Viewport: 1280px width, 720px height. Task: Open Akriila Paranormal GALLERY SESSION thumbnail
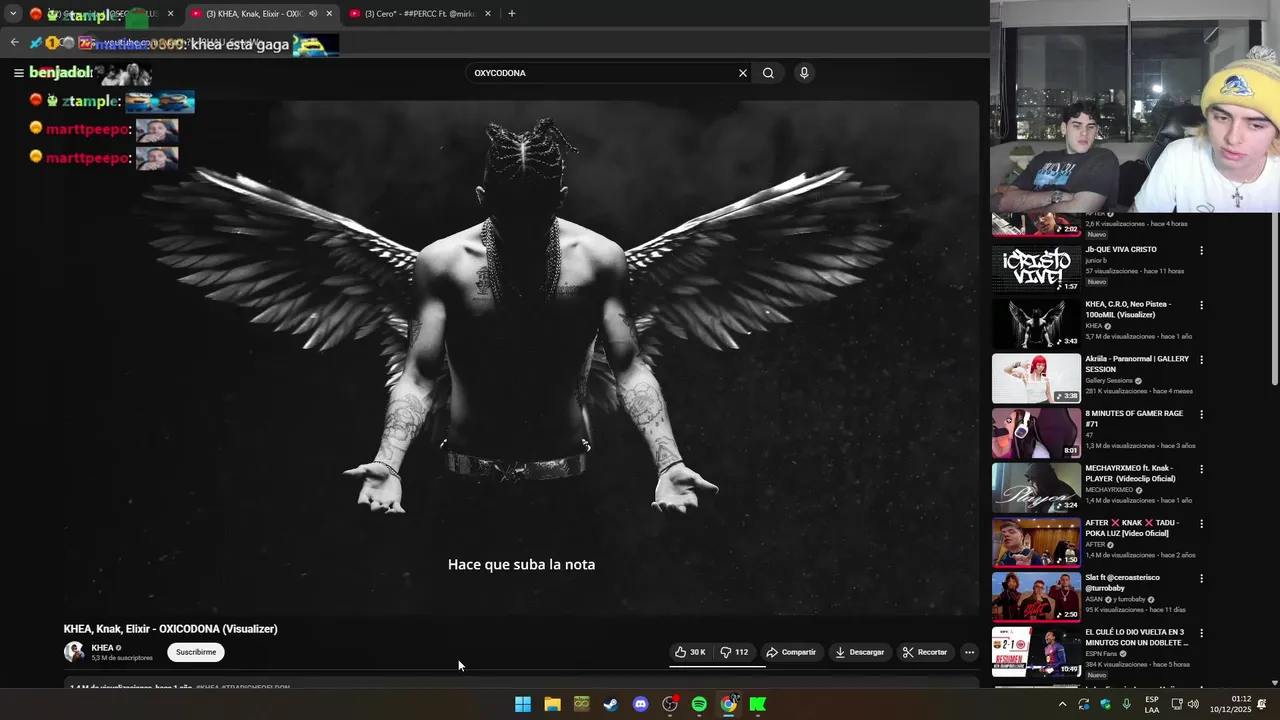(x=1036, y=377)
